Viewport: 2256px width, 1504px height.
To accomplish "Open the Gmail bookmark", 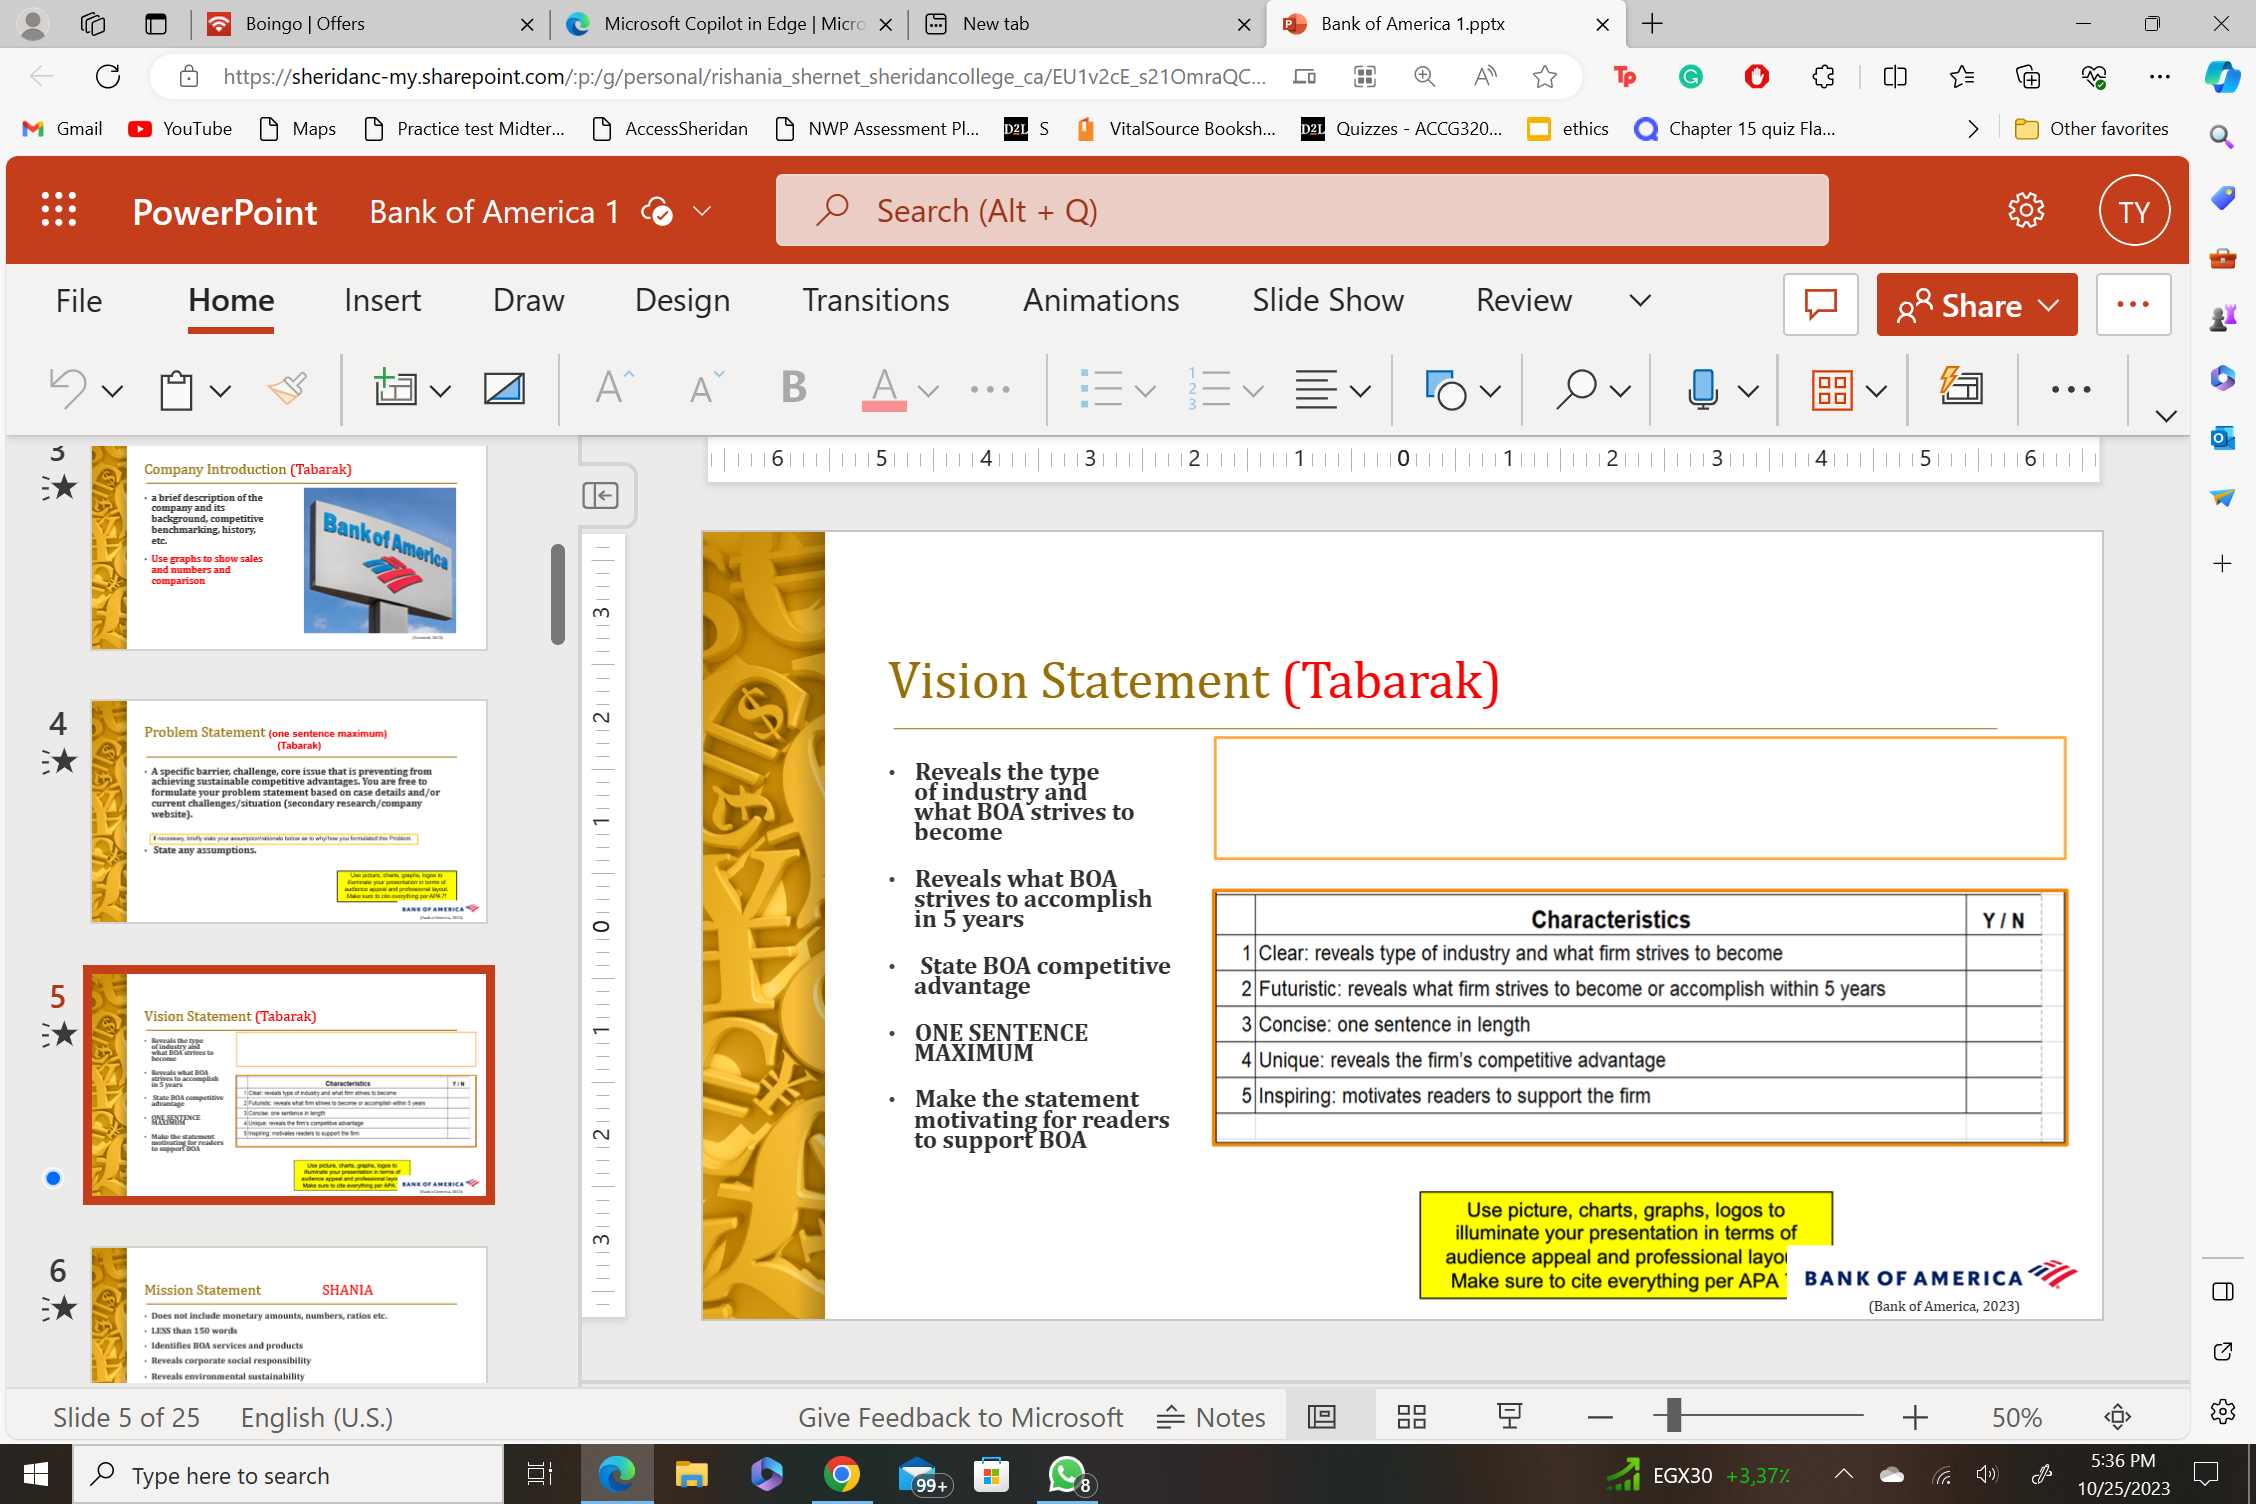I will 62,129.
